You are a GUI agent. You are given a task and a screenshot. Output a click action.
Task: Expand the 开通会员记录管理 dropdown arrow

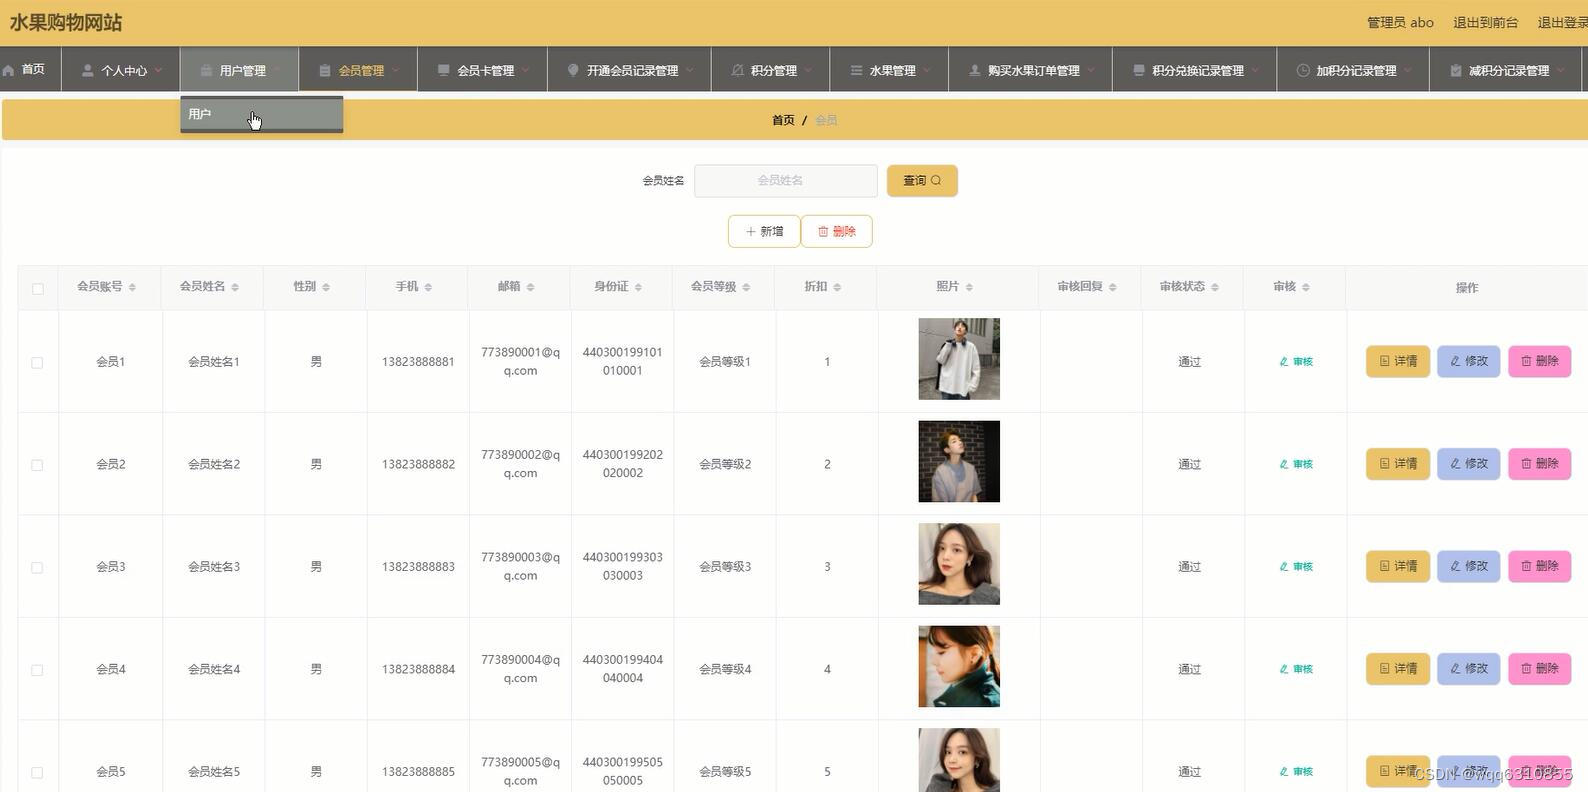689,70
